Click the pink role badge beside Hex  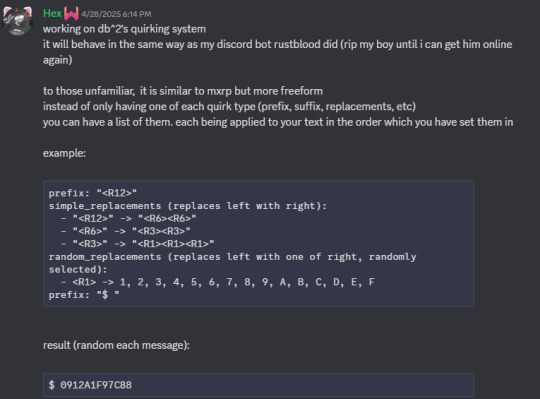tap(71, 14)
